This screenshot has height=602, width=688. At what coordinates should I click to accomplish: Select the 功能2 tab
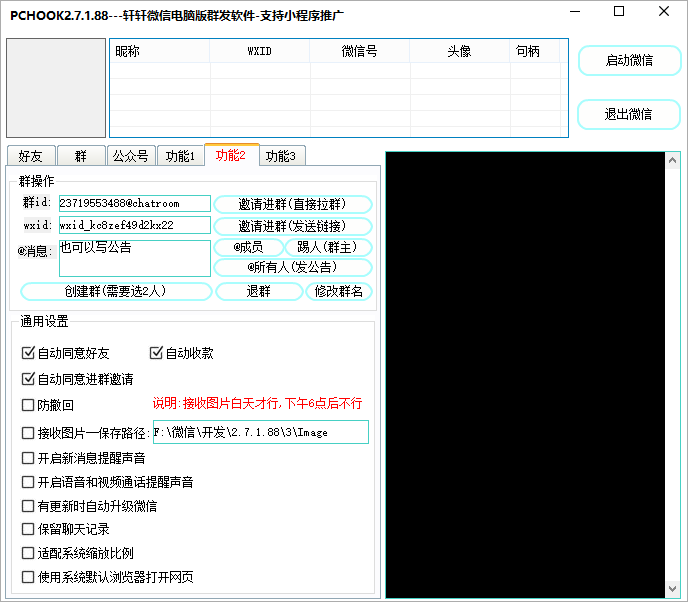[231, 155]
